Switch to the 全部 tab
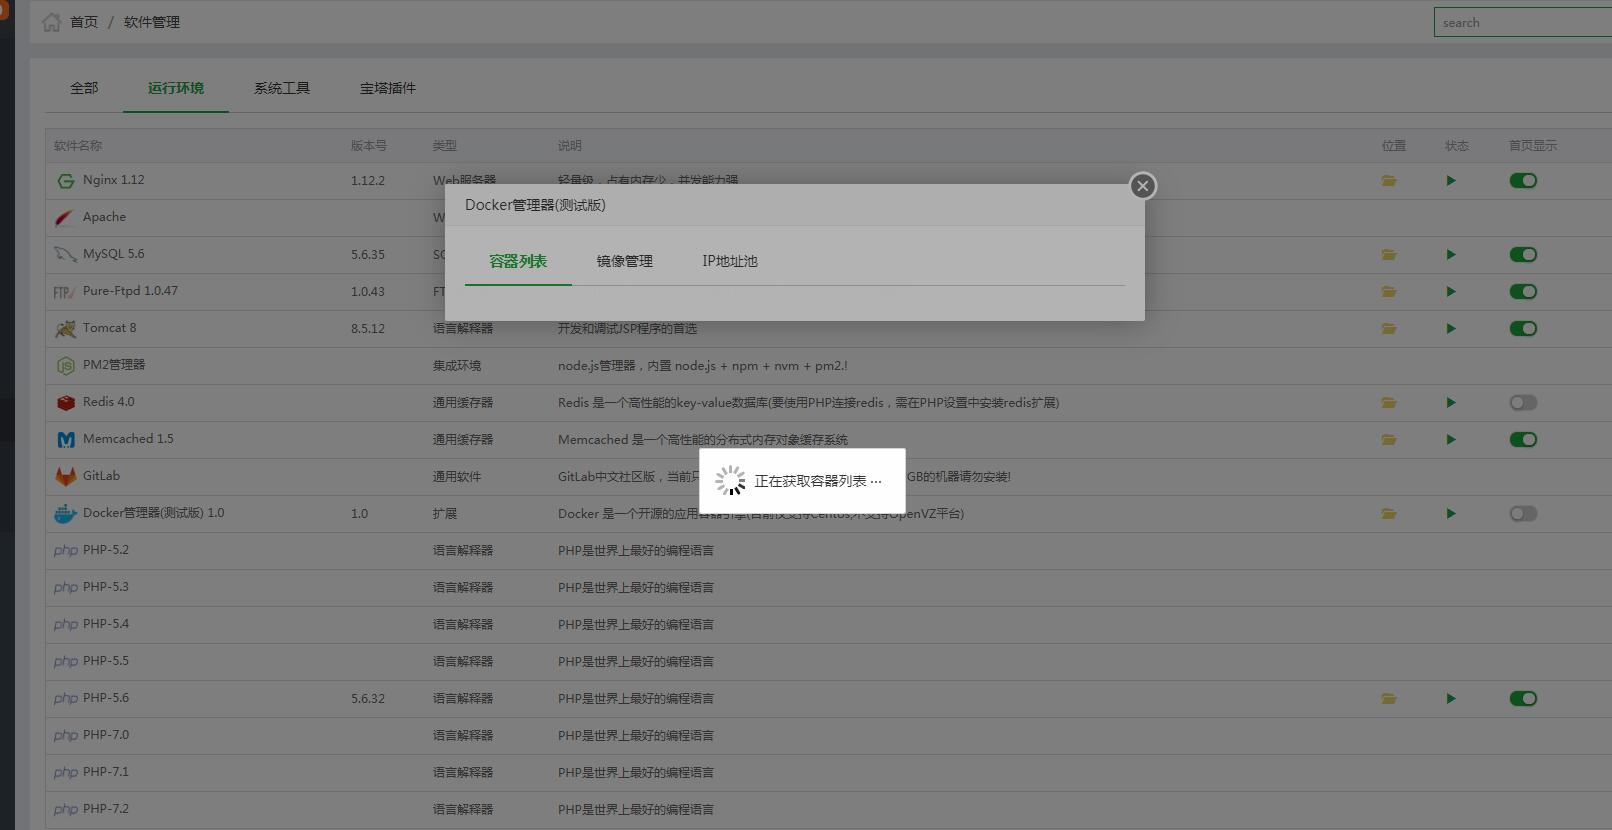The width and height of the screenshot is (1612, 830). coord(84,88)
